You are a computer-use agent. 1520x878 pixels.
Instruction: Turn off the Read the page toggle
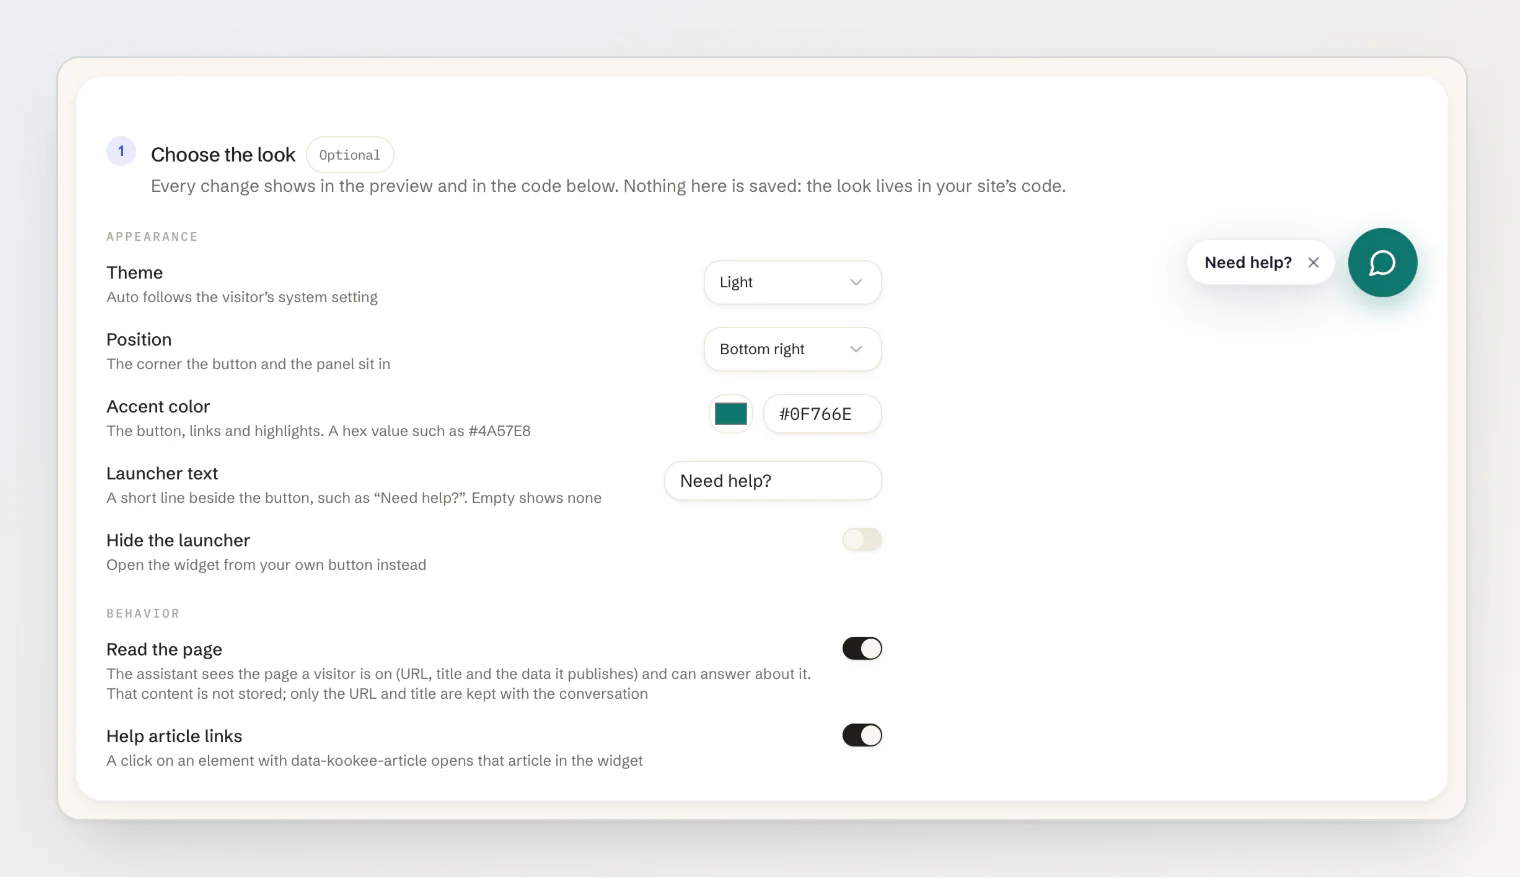(x=861, y=649)
